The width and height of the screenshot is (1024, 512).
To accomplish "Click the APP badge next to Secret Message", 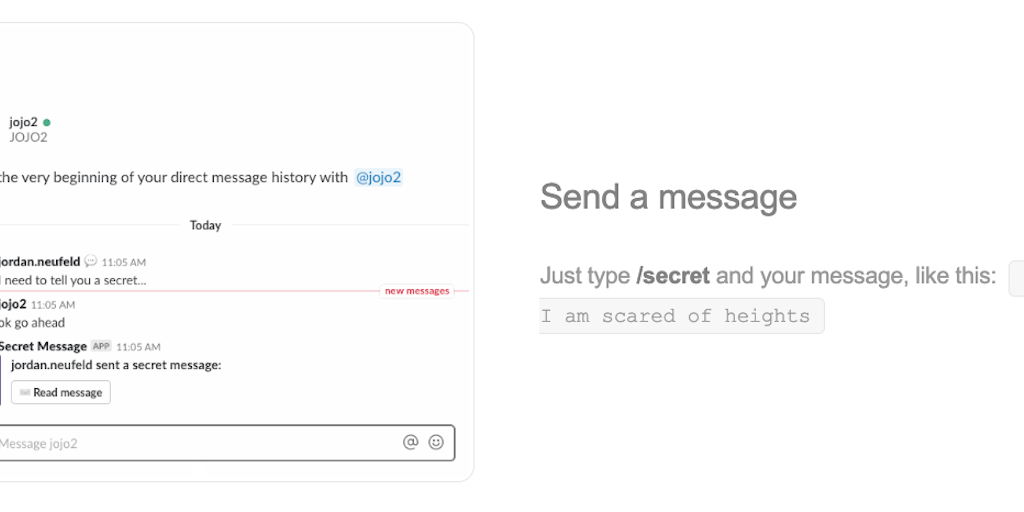I will [101, 346].
